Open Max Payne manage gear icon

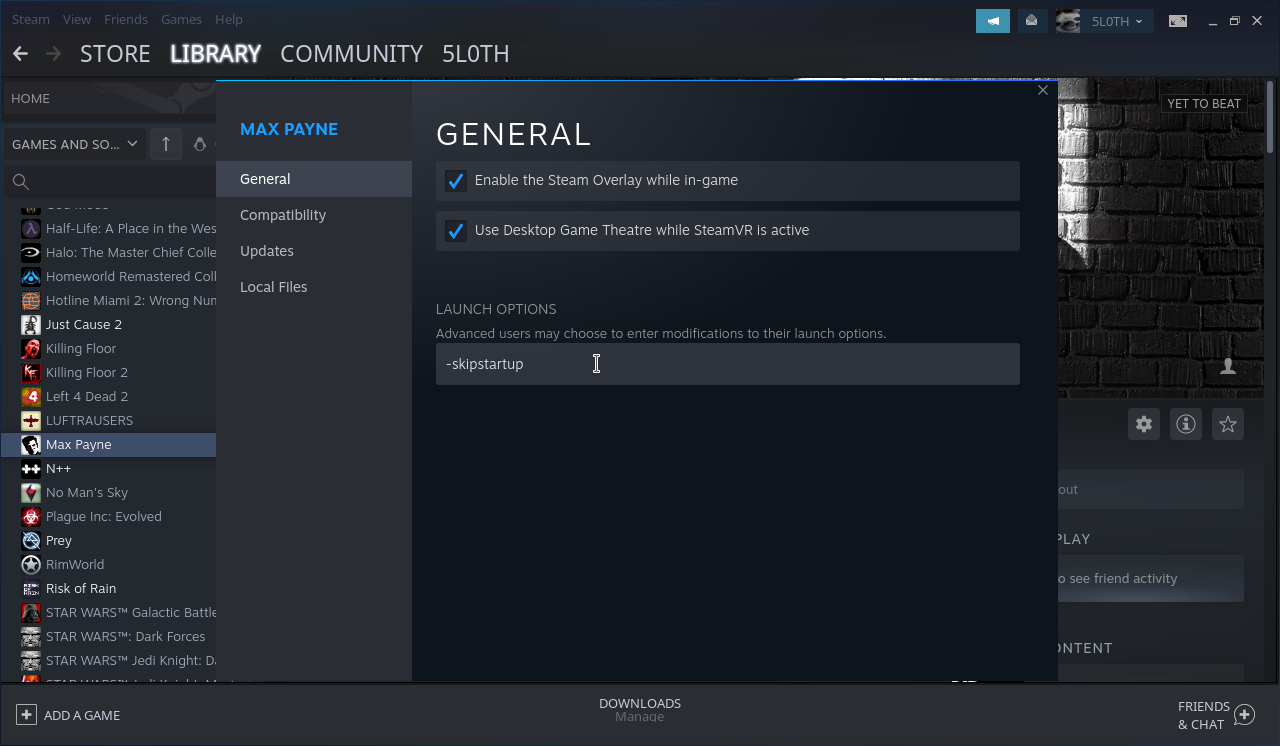pyautogui.click(x=1144, y=424)
